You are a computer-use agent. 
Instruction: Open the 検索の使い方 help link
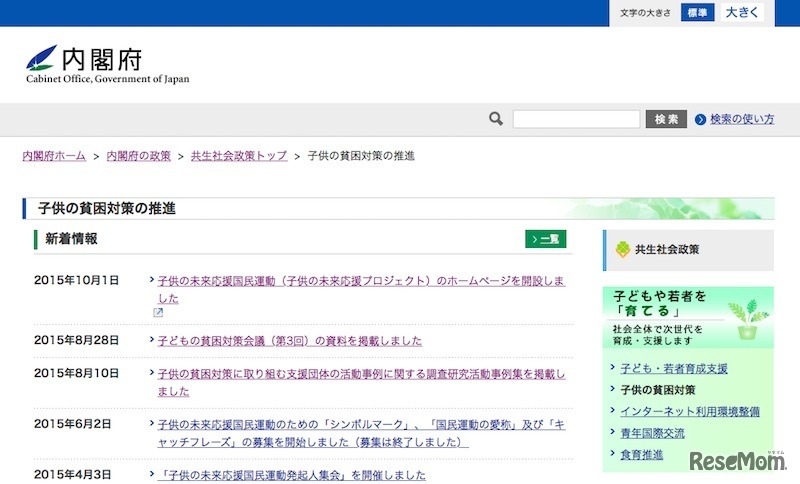point(742,119)
